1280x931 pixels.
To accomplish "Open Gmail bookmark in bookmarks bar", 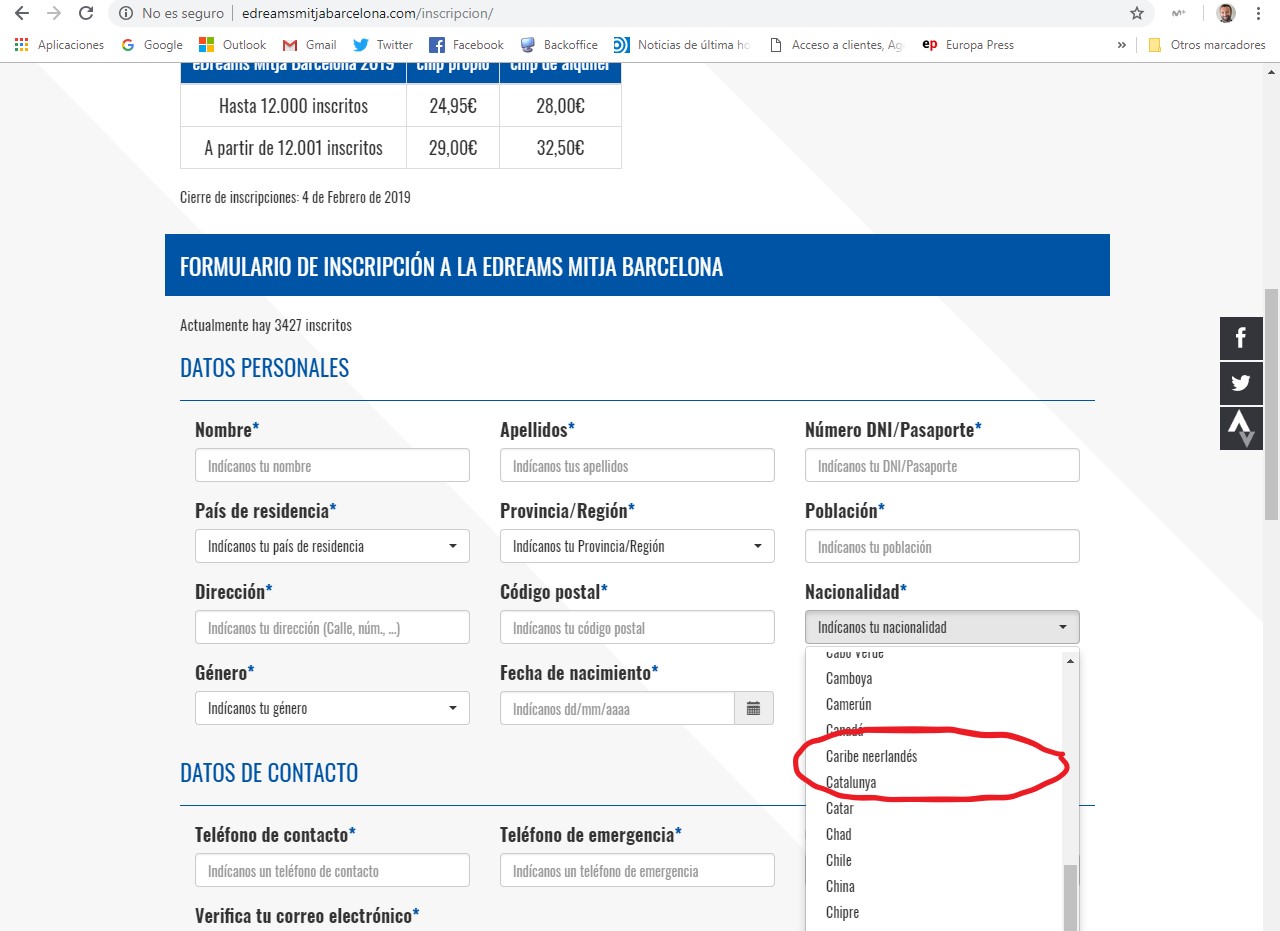I will 309,45.
